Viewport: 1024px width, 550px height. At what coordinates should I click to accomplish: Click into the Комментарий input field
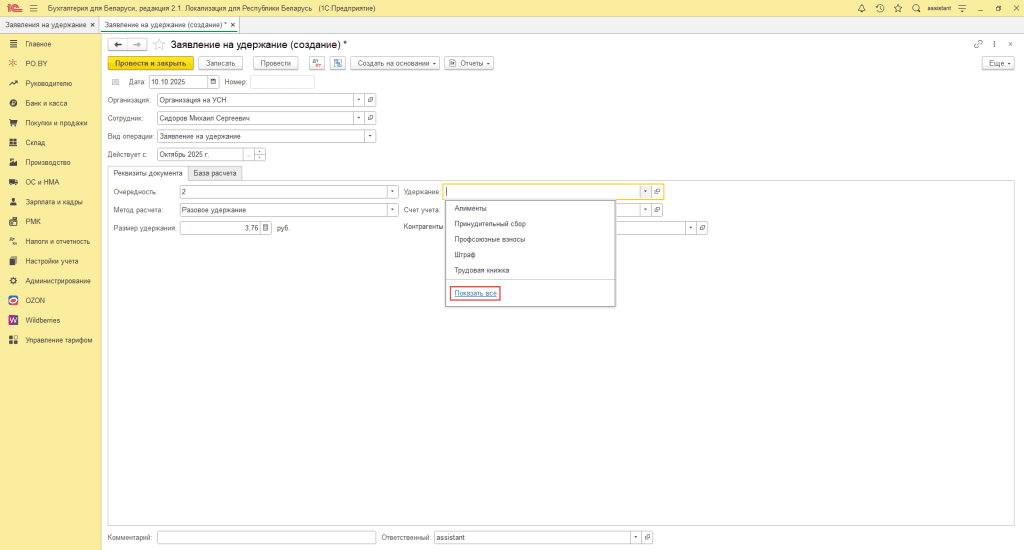coord(266,537)
